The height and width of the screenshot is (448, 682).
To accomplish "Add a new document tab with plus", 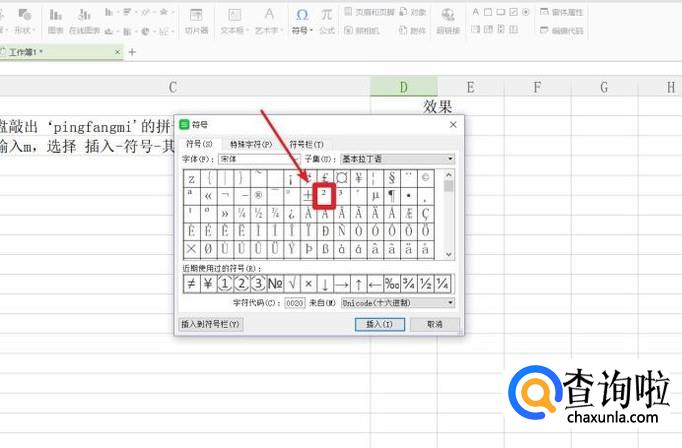I will coord(132,52).
